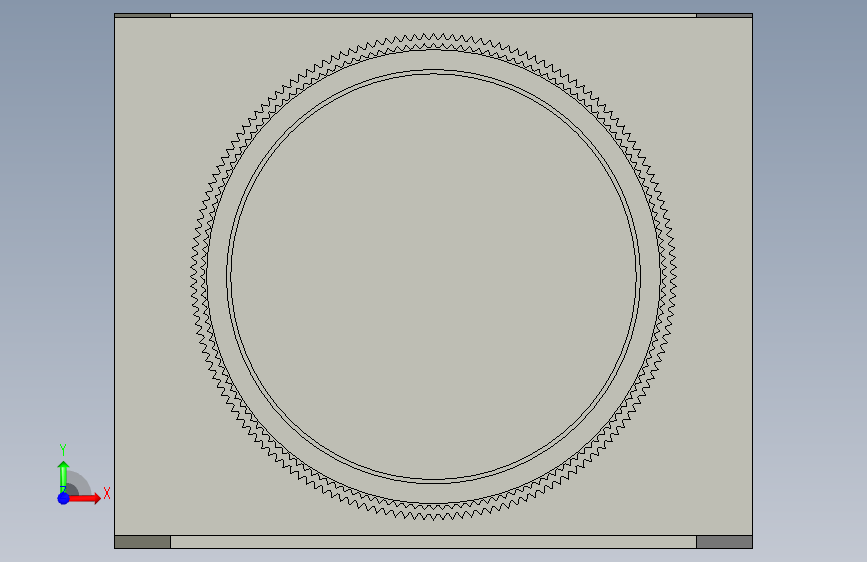Select the inner circular face of the model
867x562 pixels.
click(x=434, y=277)
